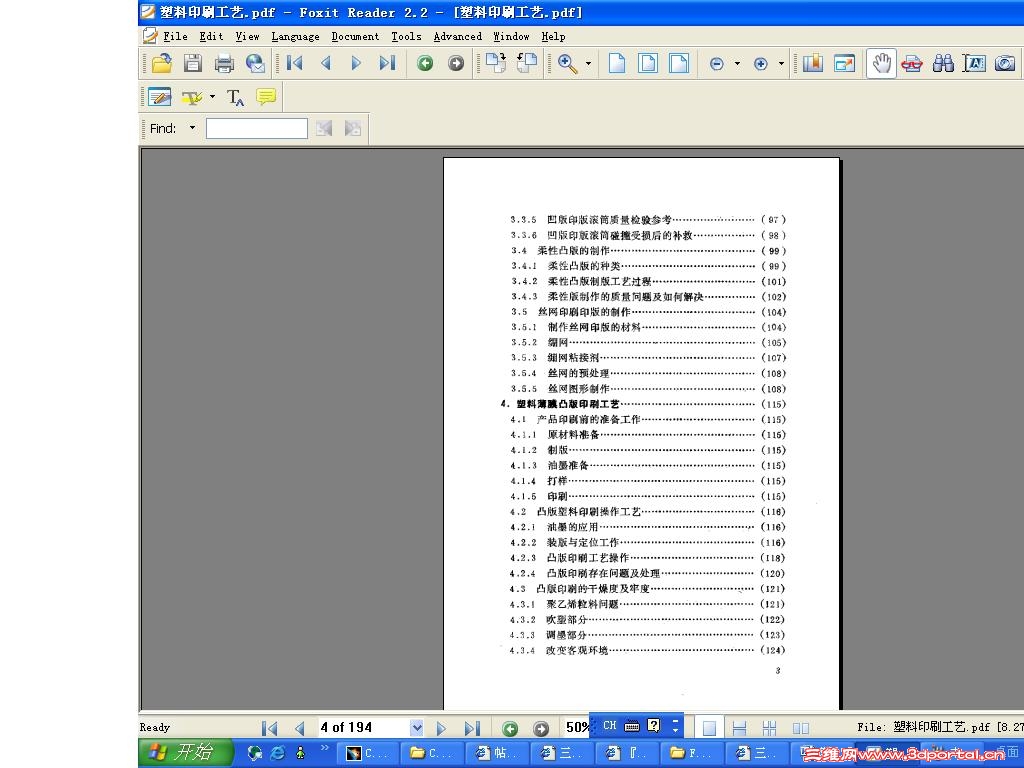Open the File menu
Viewport: 1024px width, 768px height.
(x=175, y=37)
